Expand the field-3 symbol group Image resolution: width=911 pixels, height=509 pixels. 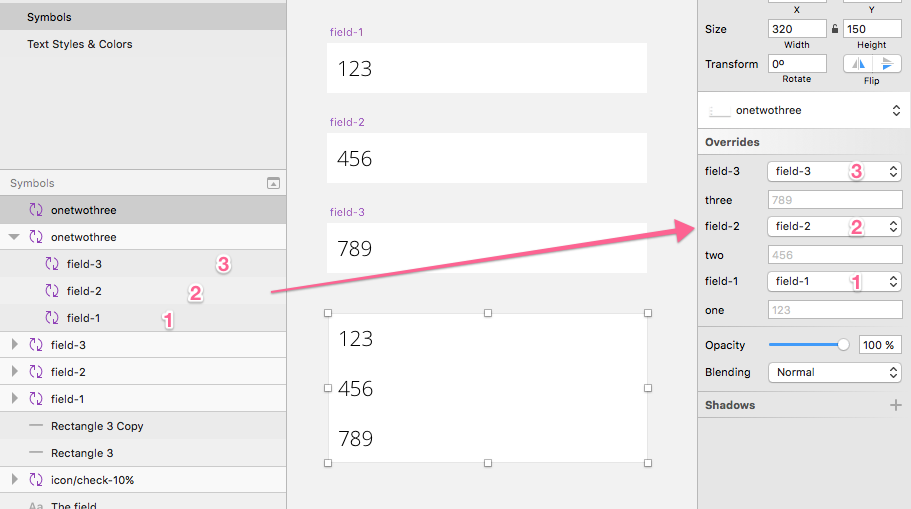(x=14, y=345)
